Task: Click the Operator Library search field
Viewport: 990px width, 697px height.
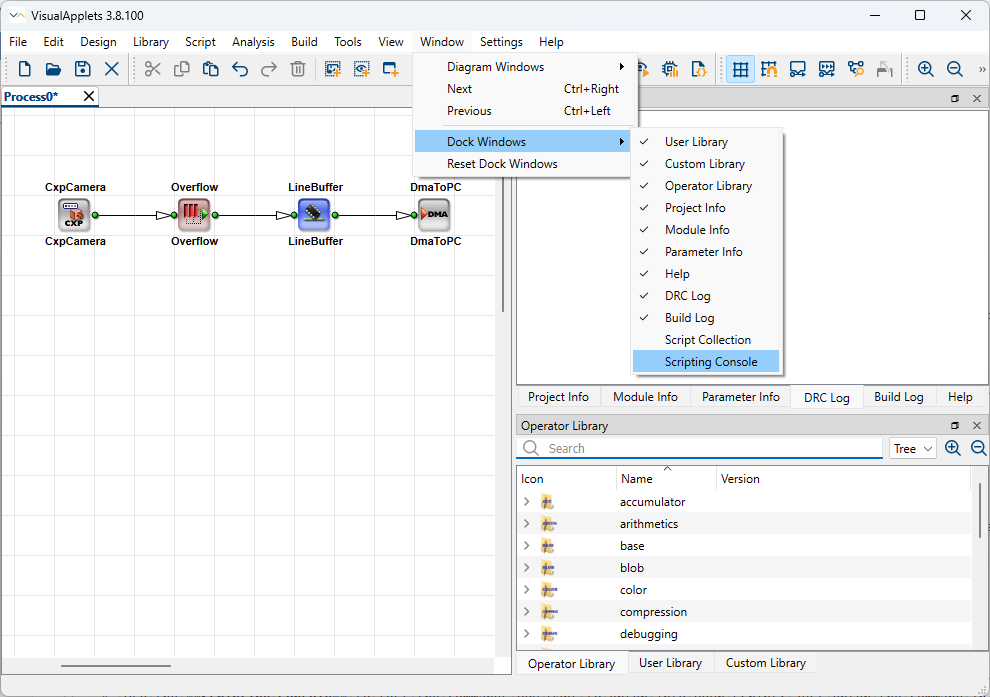Action: click(x=700, y=448)
